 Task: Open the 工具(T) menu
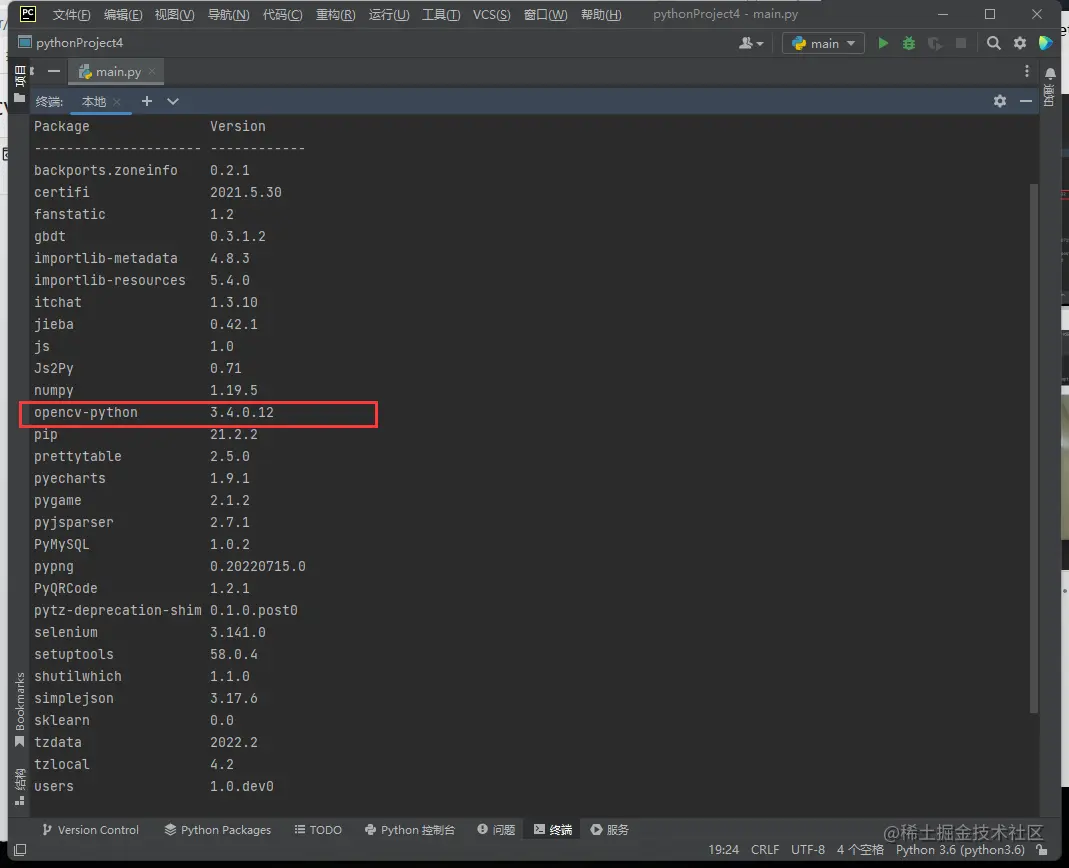[441, 14]
